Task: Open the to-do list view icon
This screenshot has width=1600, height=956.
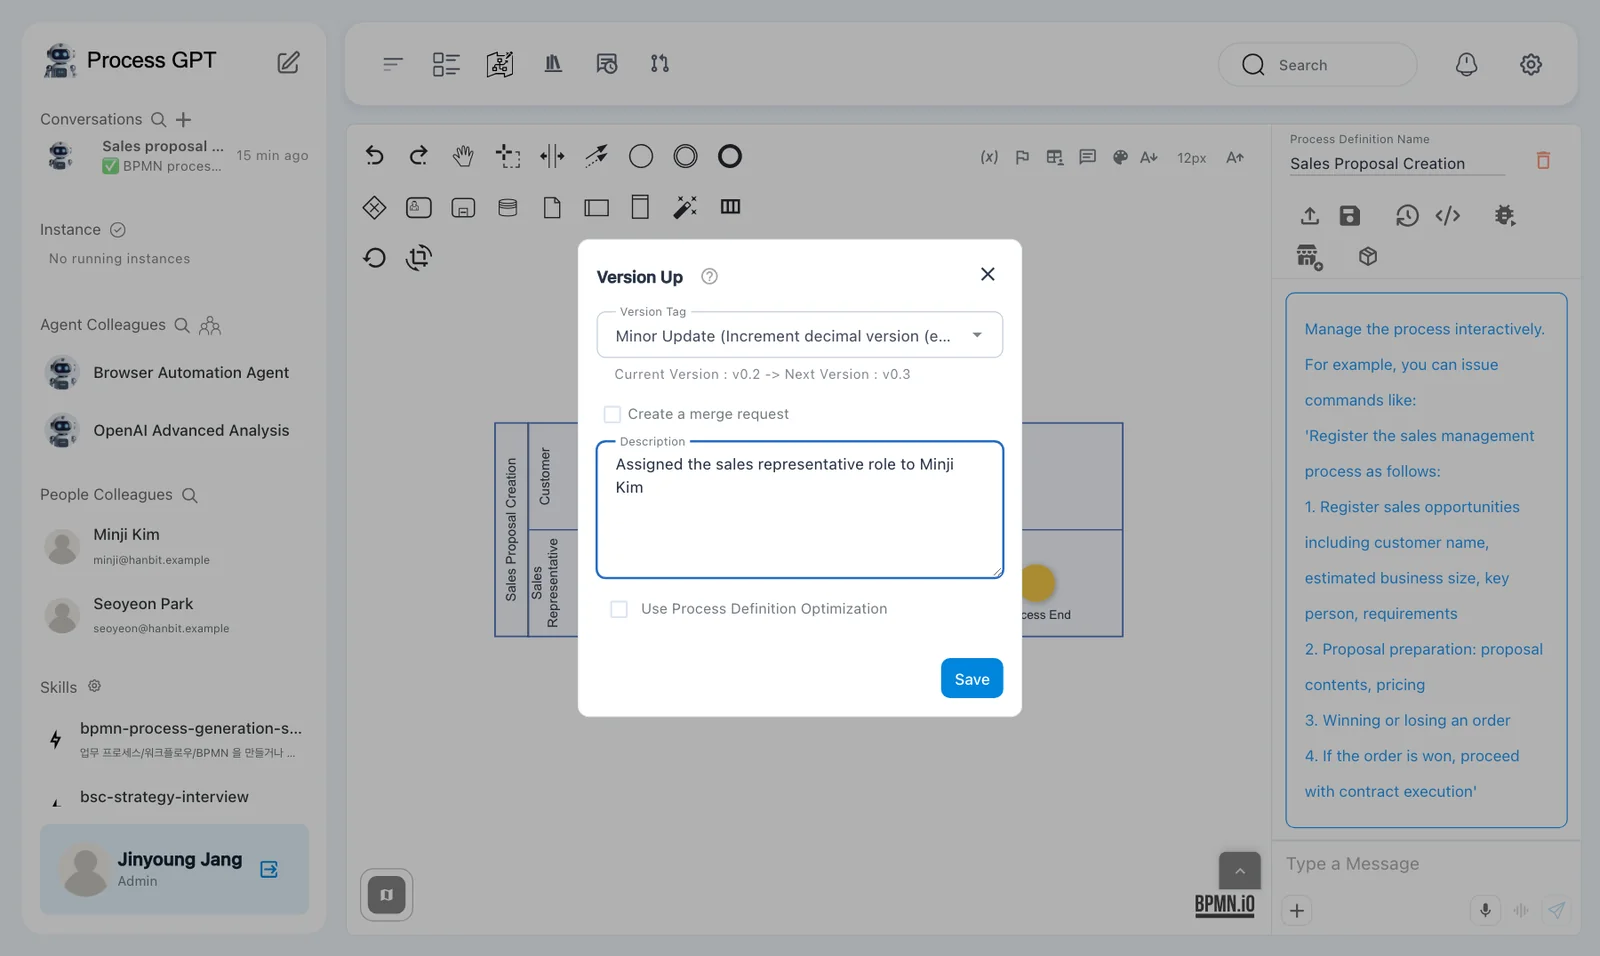Action: [446, 64]
